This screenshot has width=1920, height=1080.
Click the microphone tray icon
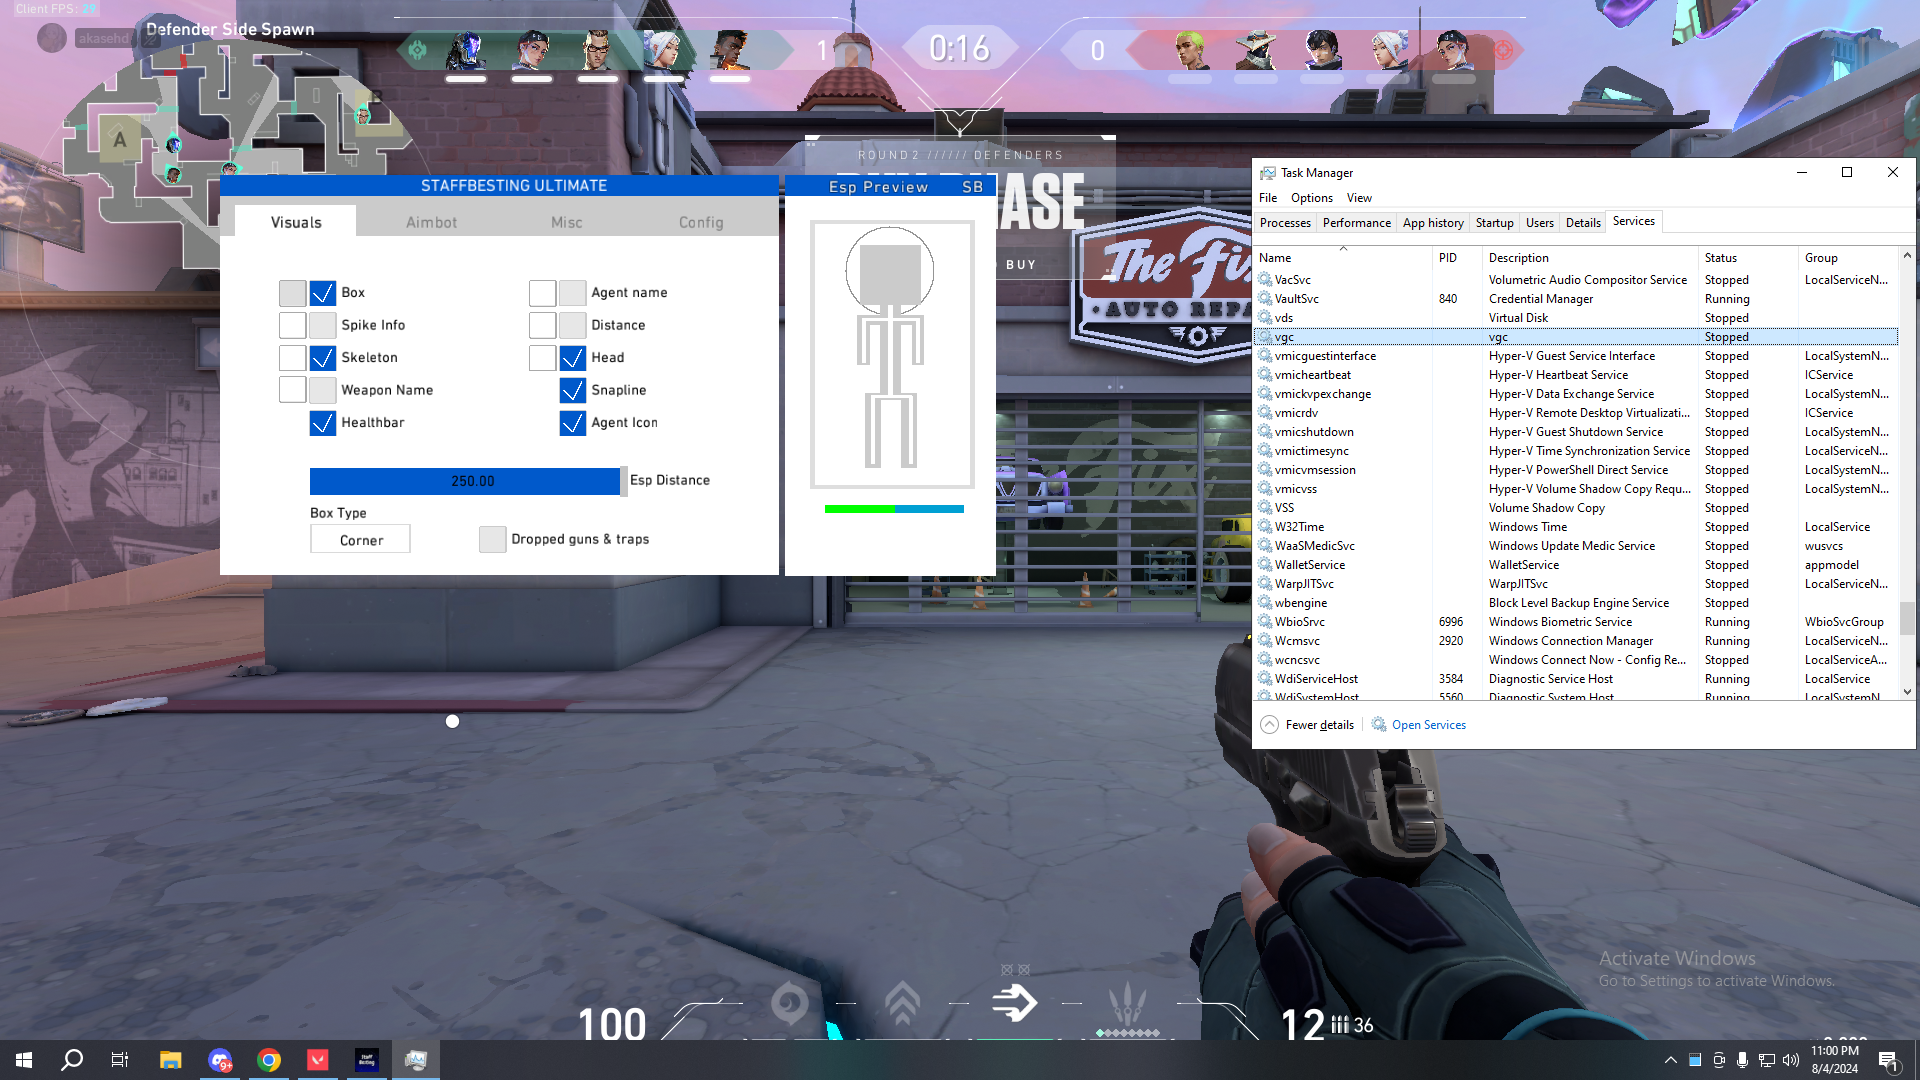1742,1060
